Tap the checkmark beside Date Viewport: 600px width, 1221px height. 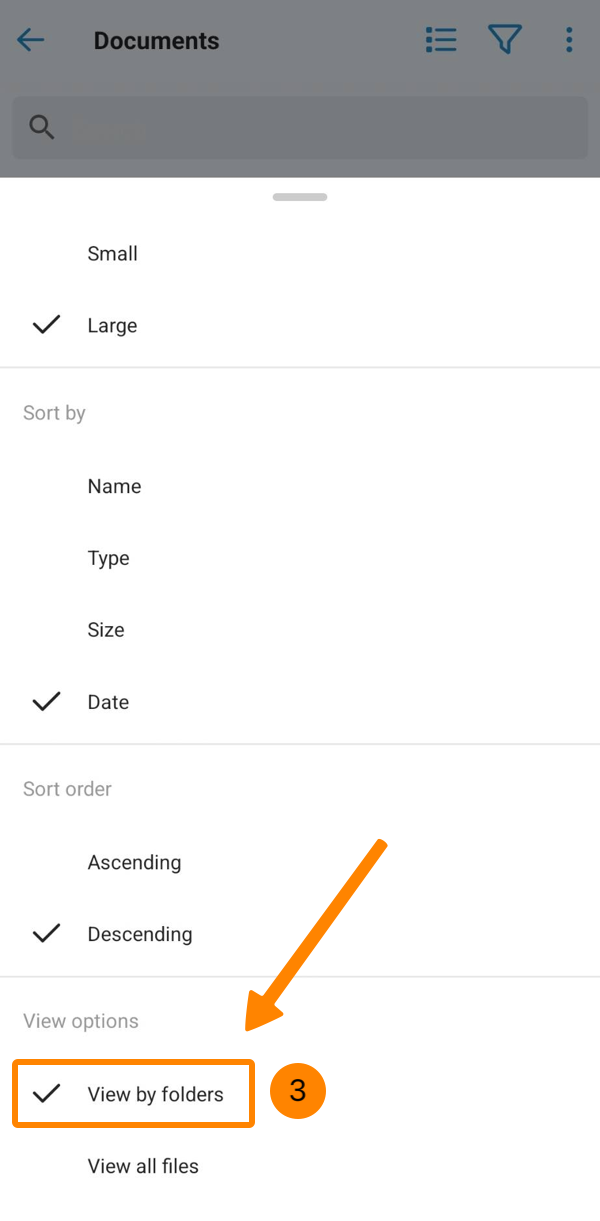tap(46, 701)
